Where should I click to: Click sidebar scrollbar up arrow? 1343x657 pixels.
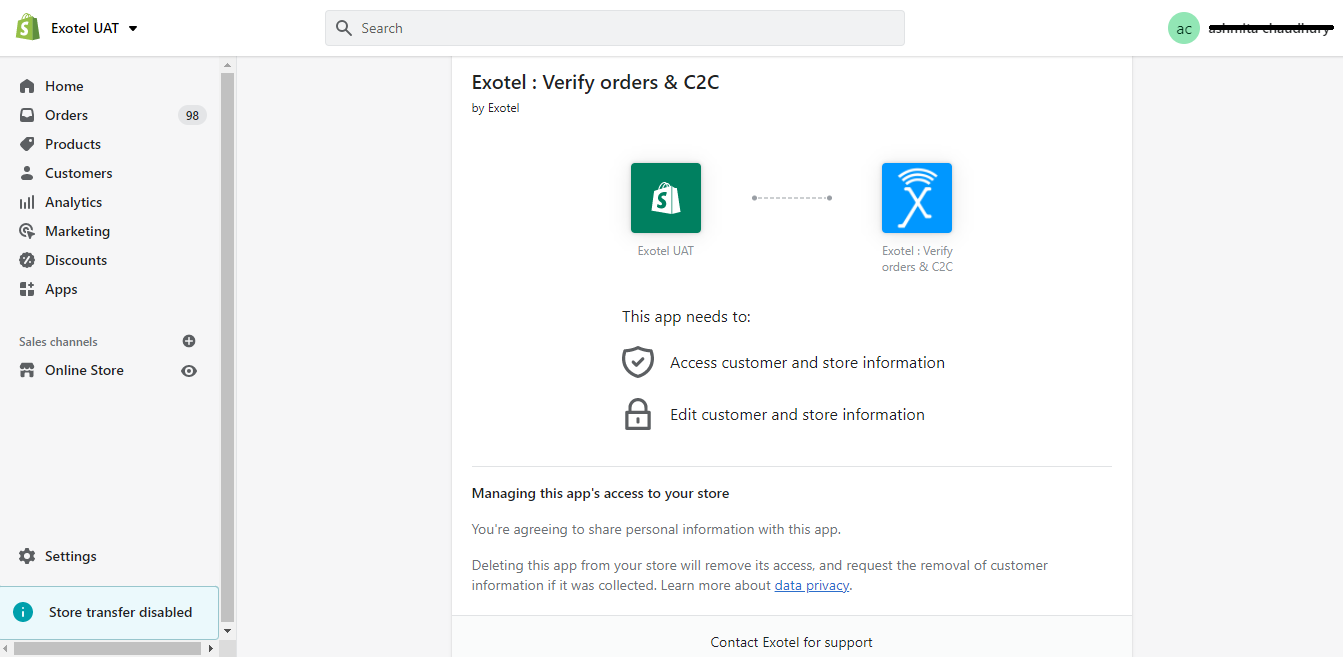pos(227,64)
